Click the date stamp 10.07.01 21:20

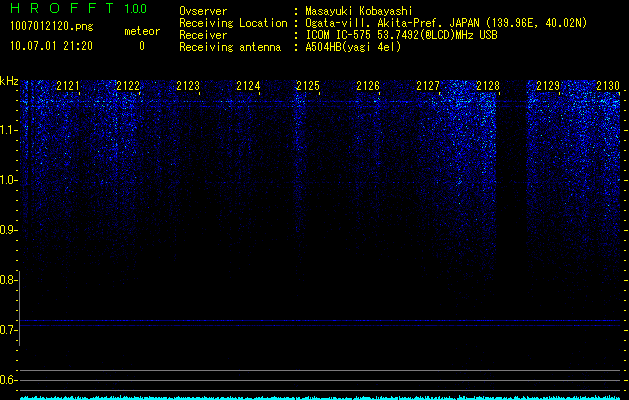[x=51, y=46]
